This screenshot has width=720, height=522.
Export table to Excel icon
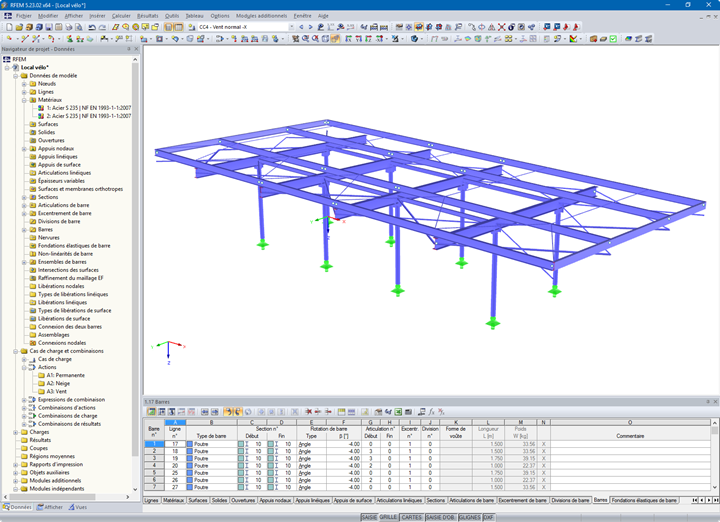pos(398,412)
